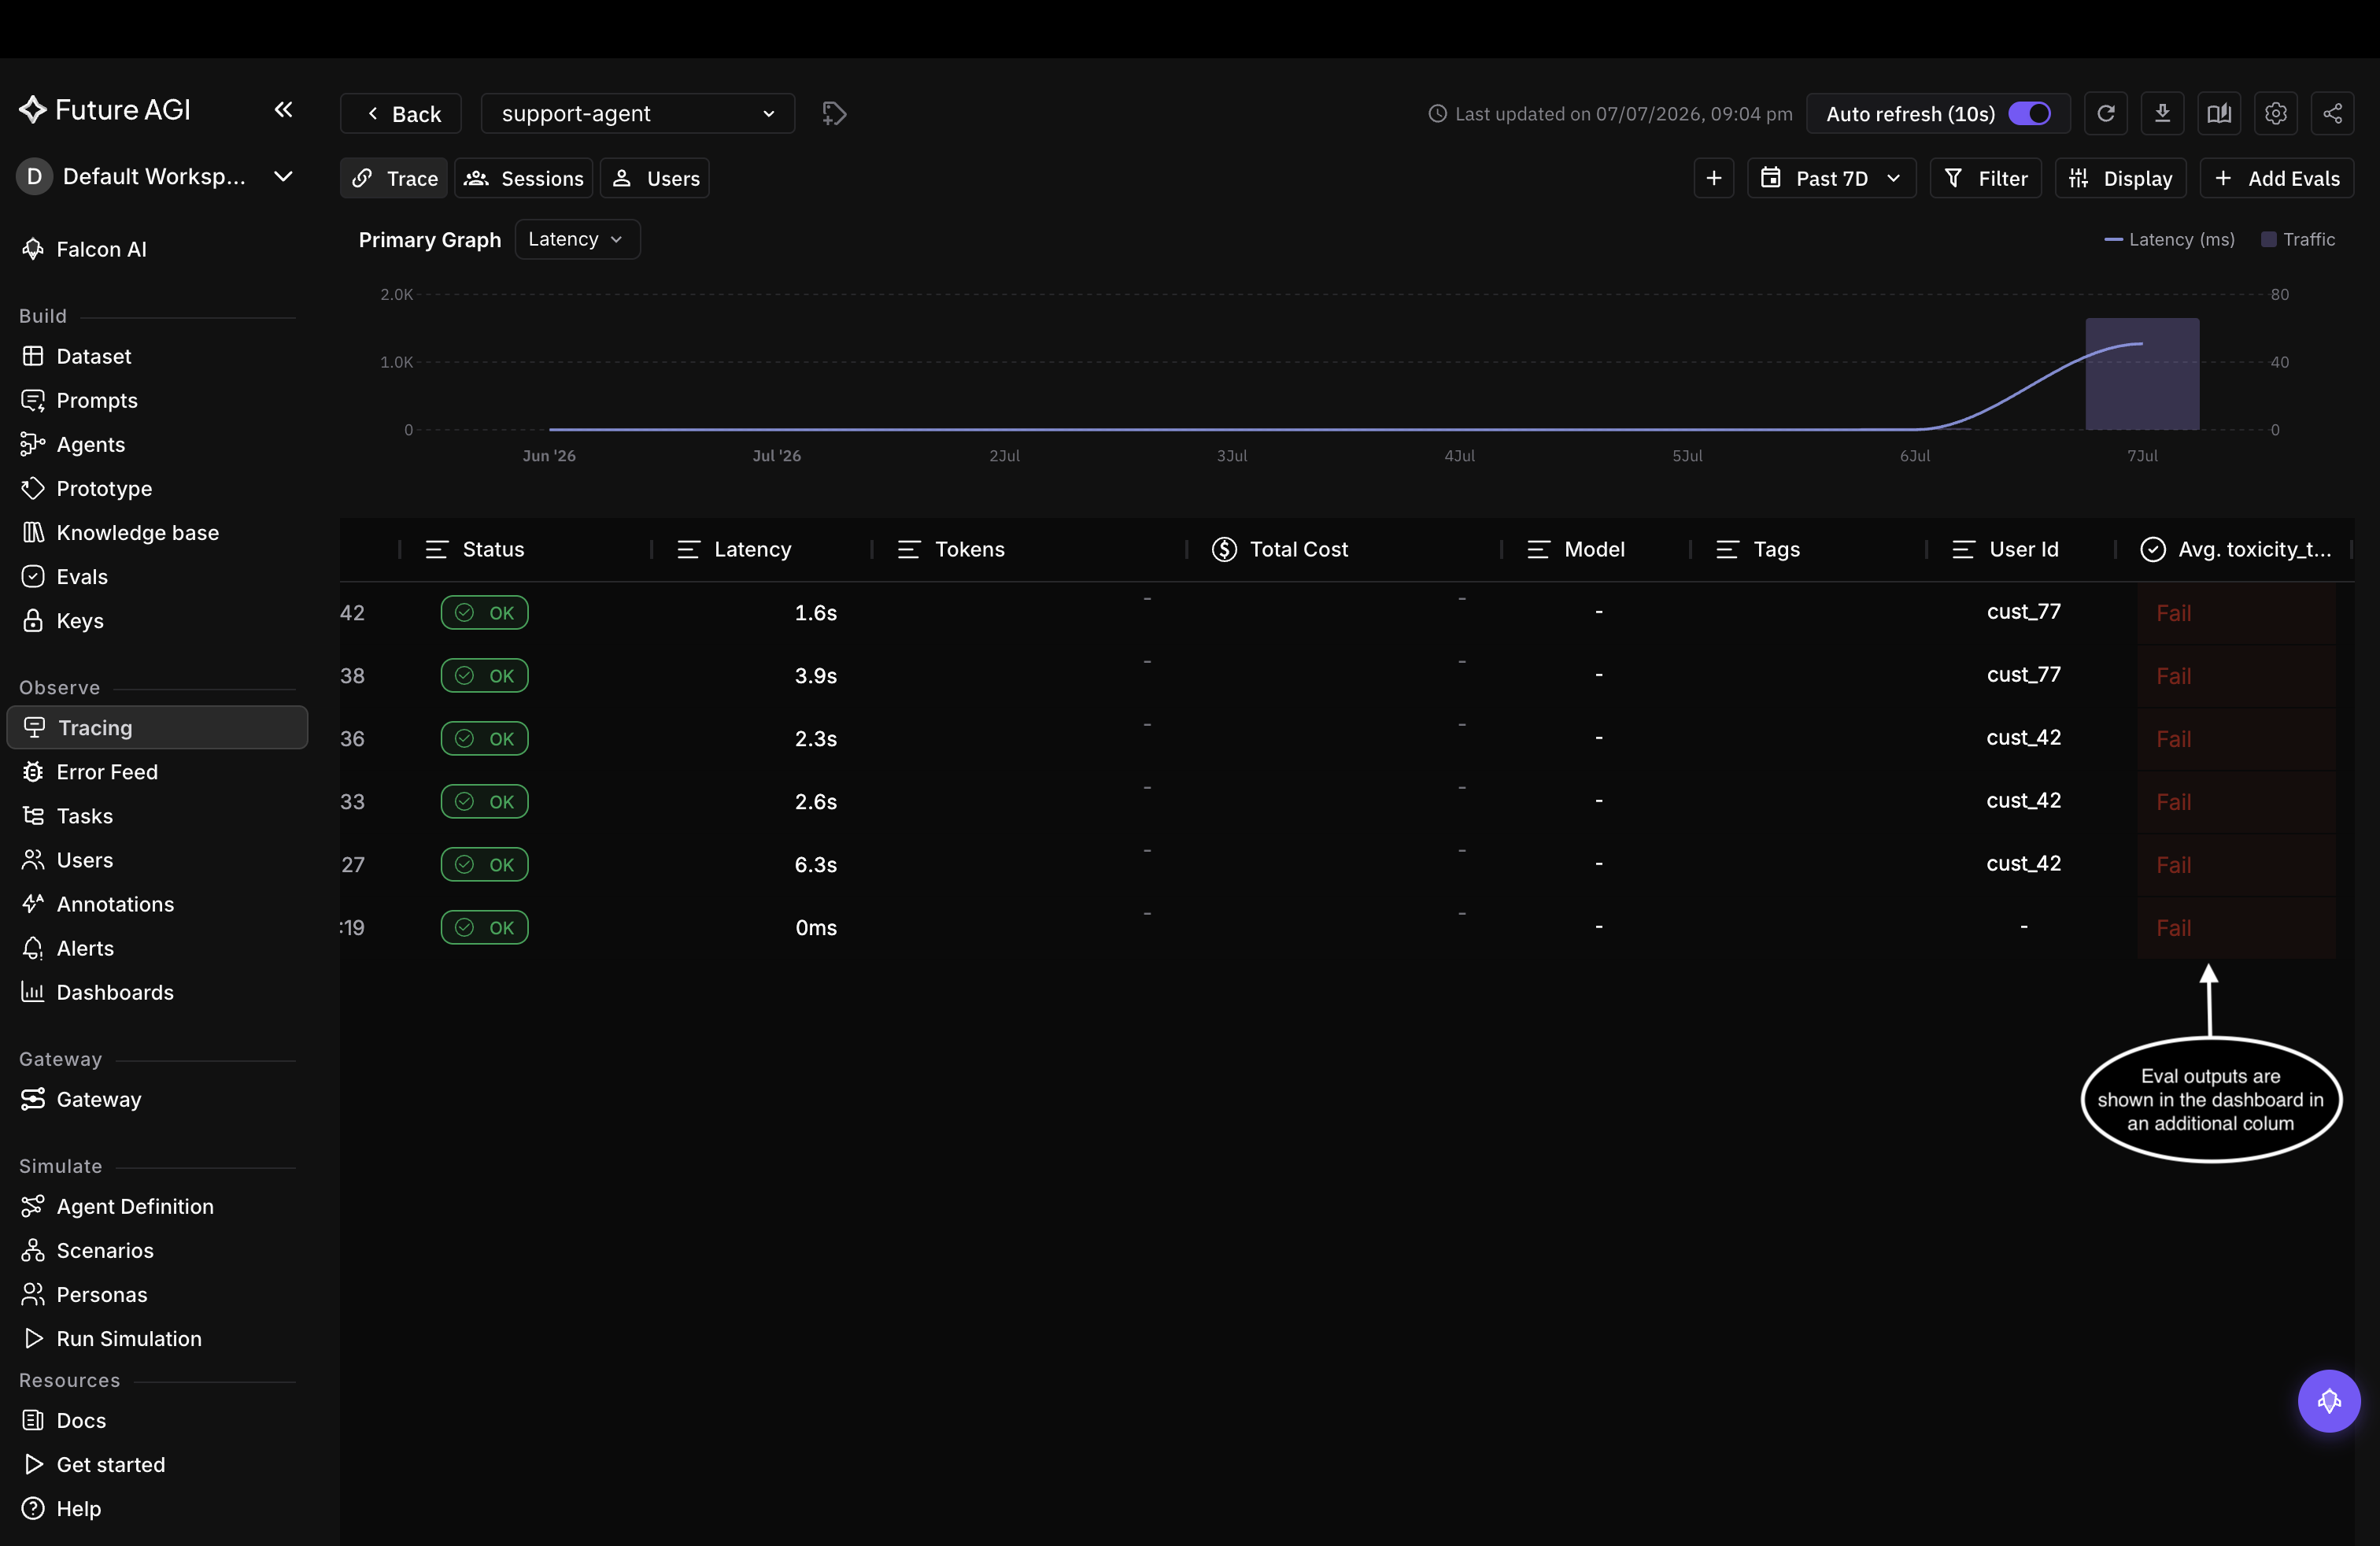Switch to the Sessions tab
The height and width of the screenshot is (1546, 2380).
pos(524,178)
